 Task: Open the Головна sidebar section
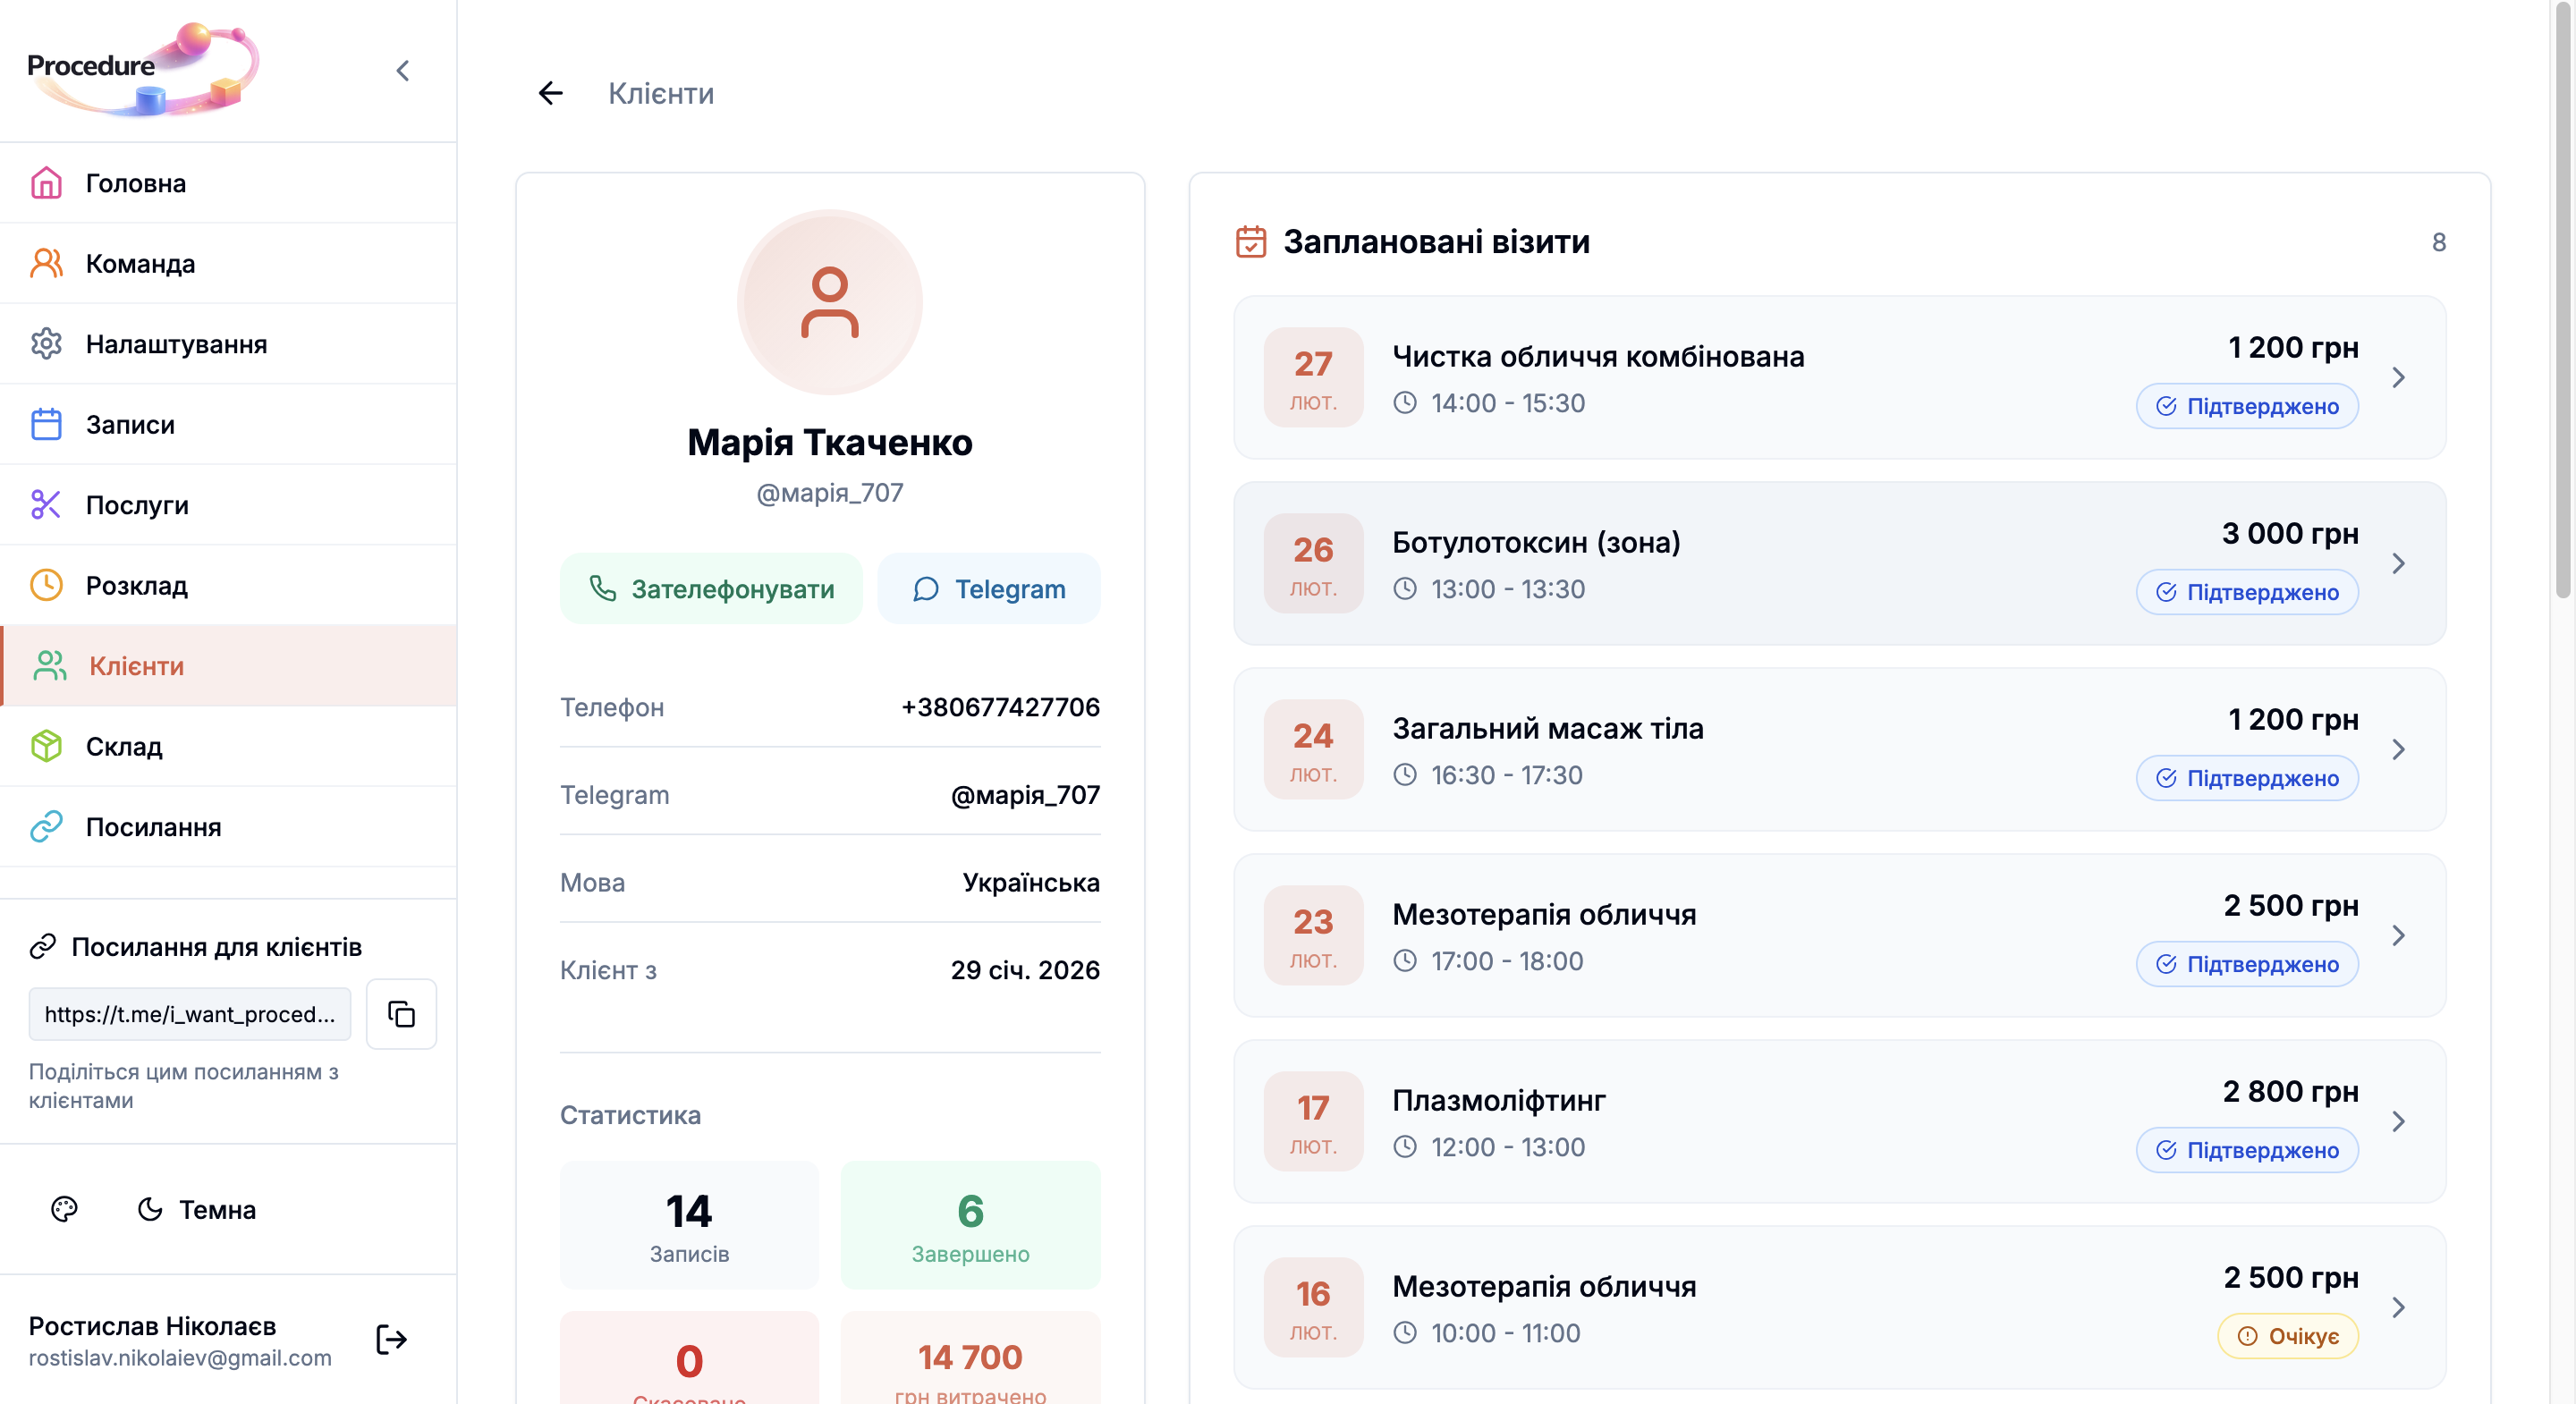click(x=135, y=183)
